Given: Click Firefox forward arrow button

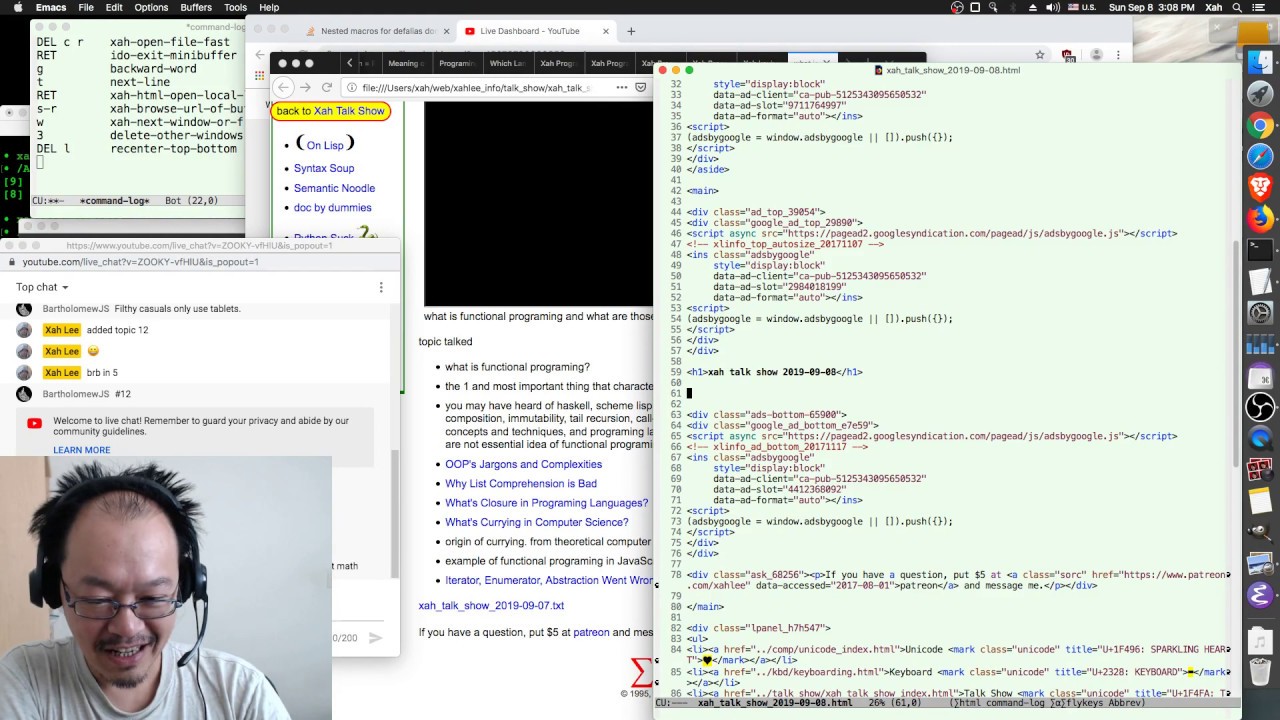Looking at the screenshot, I should click(305, 87).
